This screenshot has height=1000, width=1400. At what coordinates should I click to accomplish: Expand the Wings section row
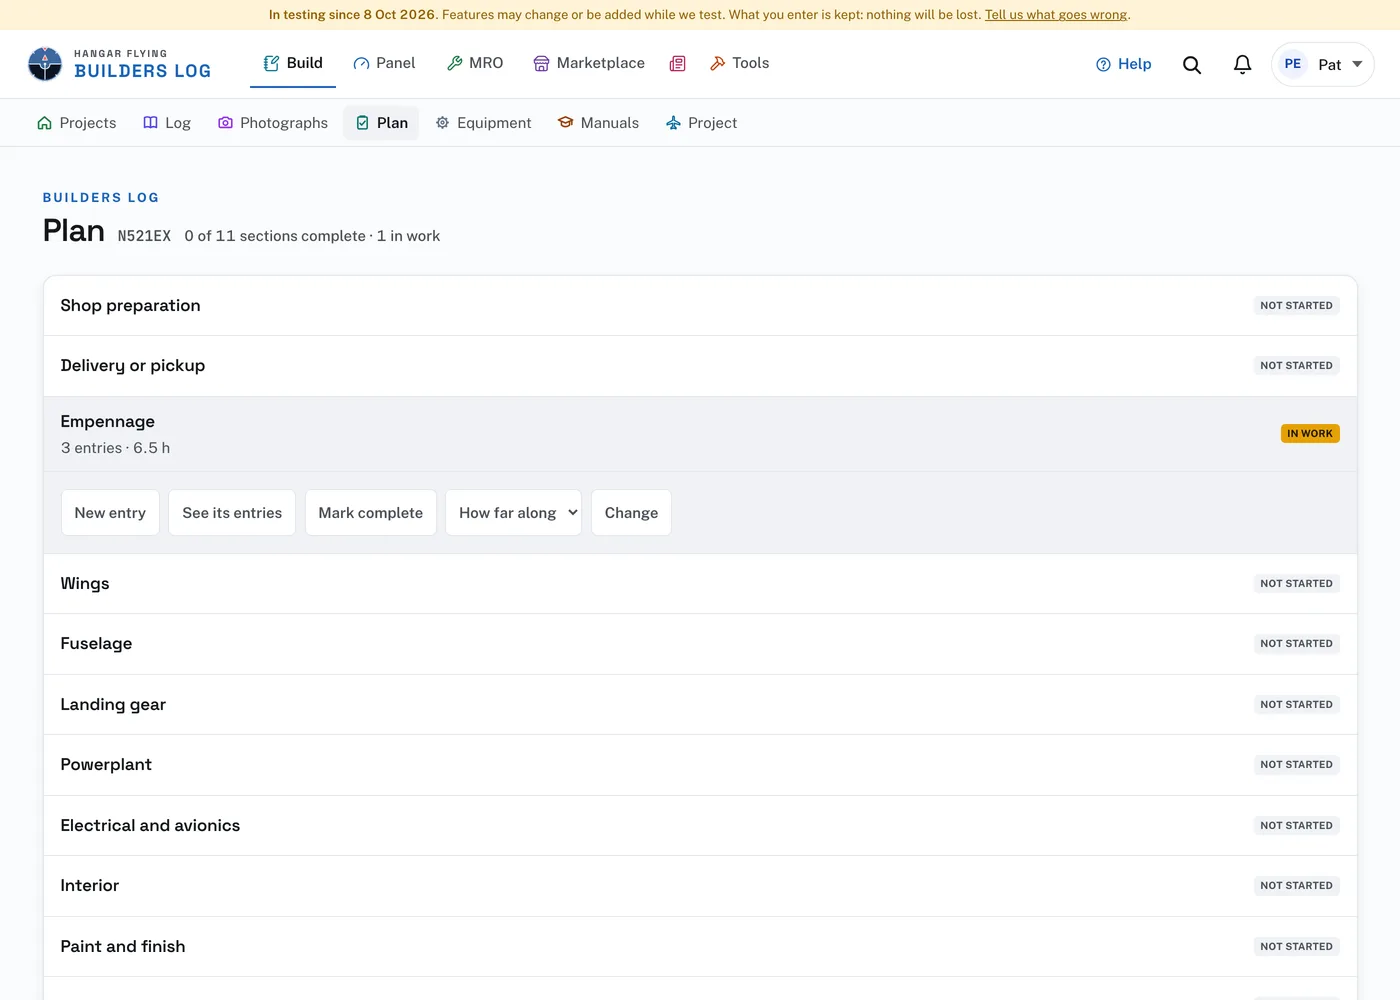point(700,584)
